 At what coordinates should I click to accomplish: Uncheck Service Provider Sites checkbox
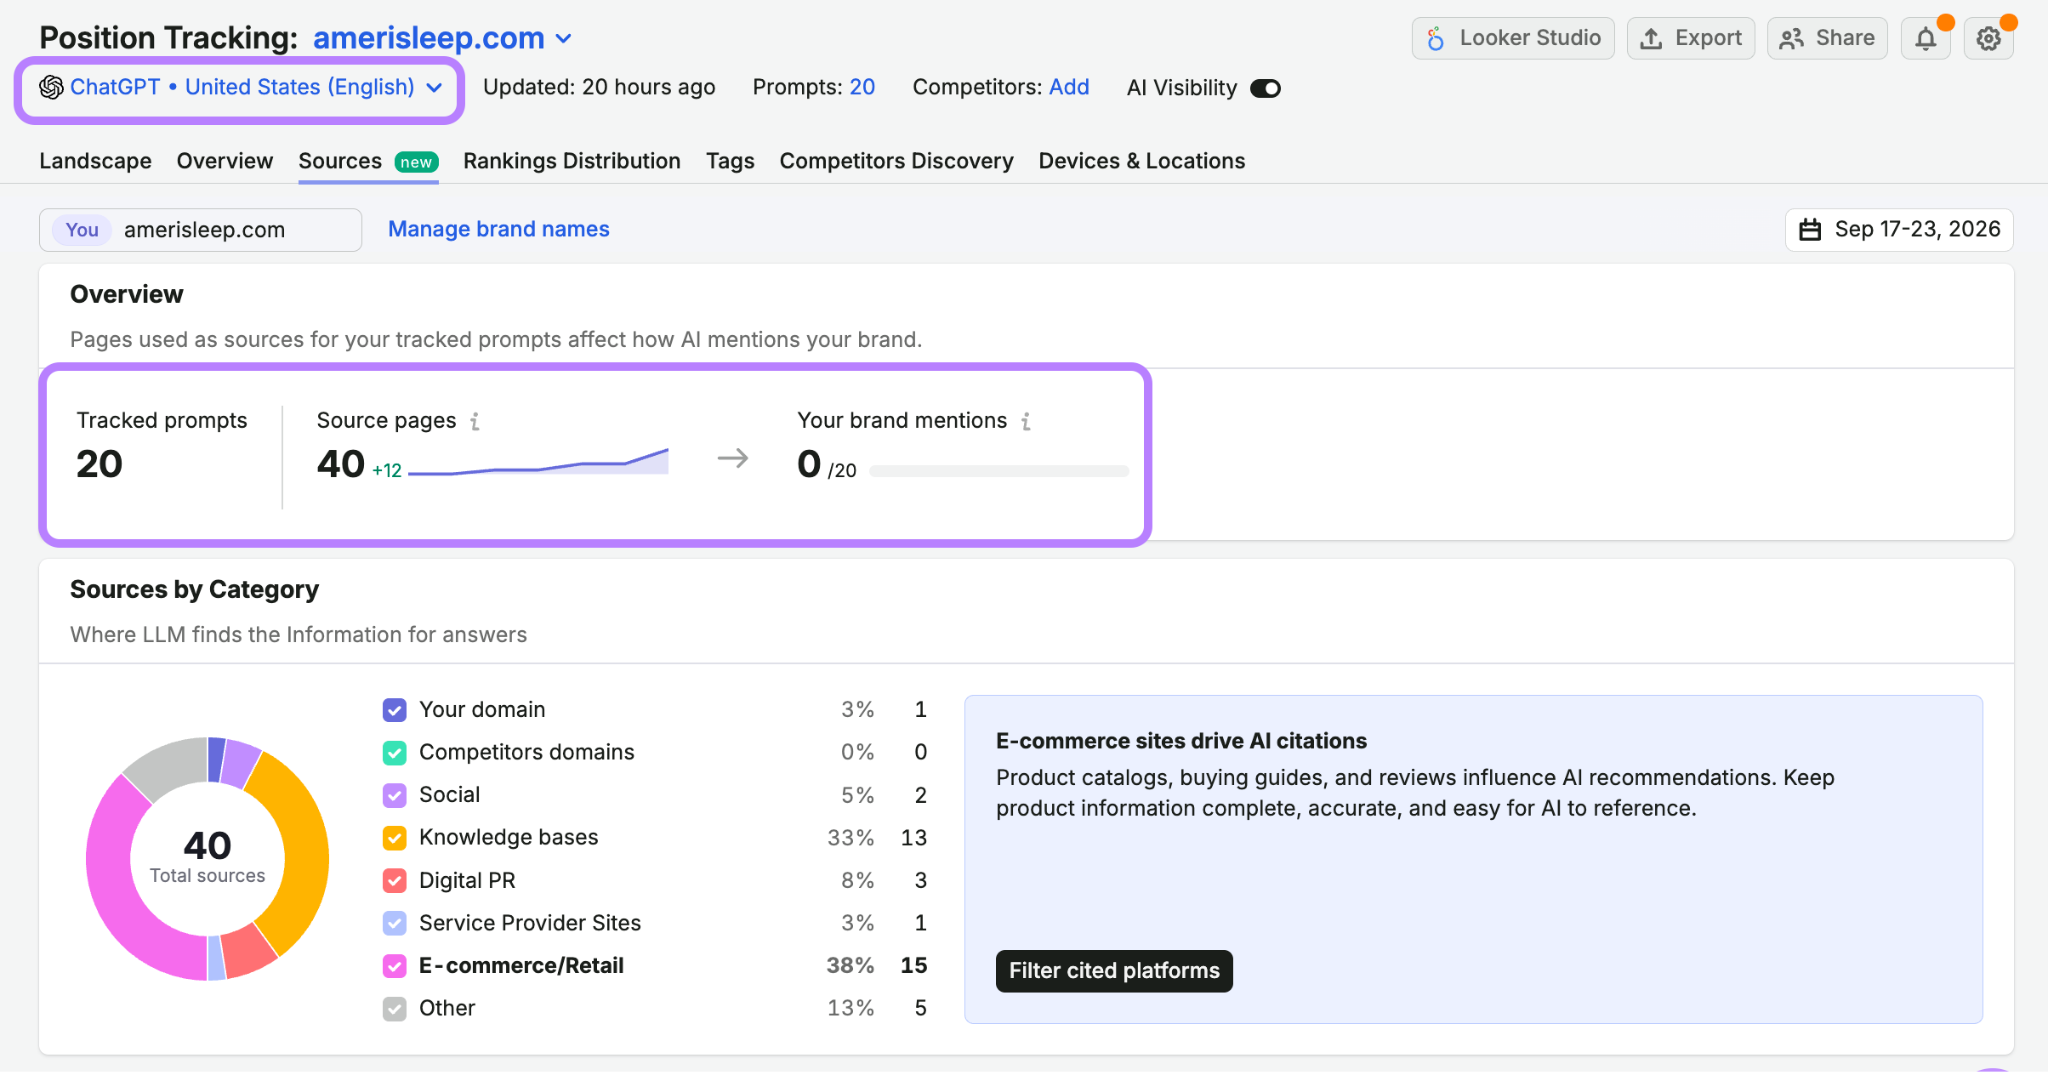point(395,923)
